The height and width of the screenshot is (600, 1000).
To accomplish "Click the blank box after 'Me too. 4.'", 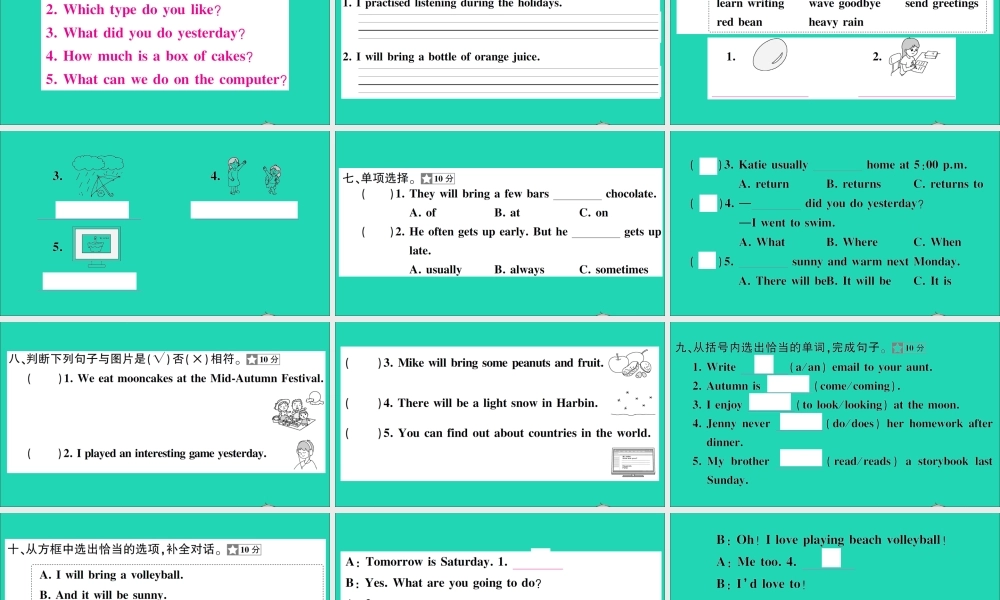I will [831, 557].
